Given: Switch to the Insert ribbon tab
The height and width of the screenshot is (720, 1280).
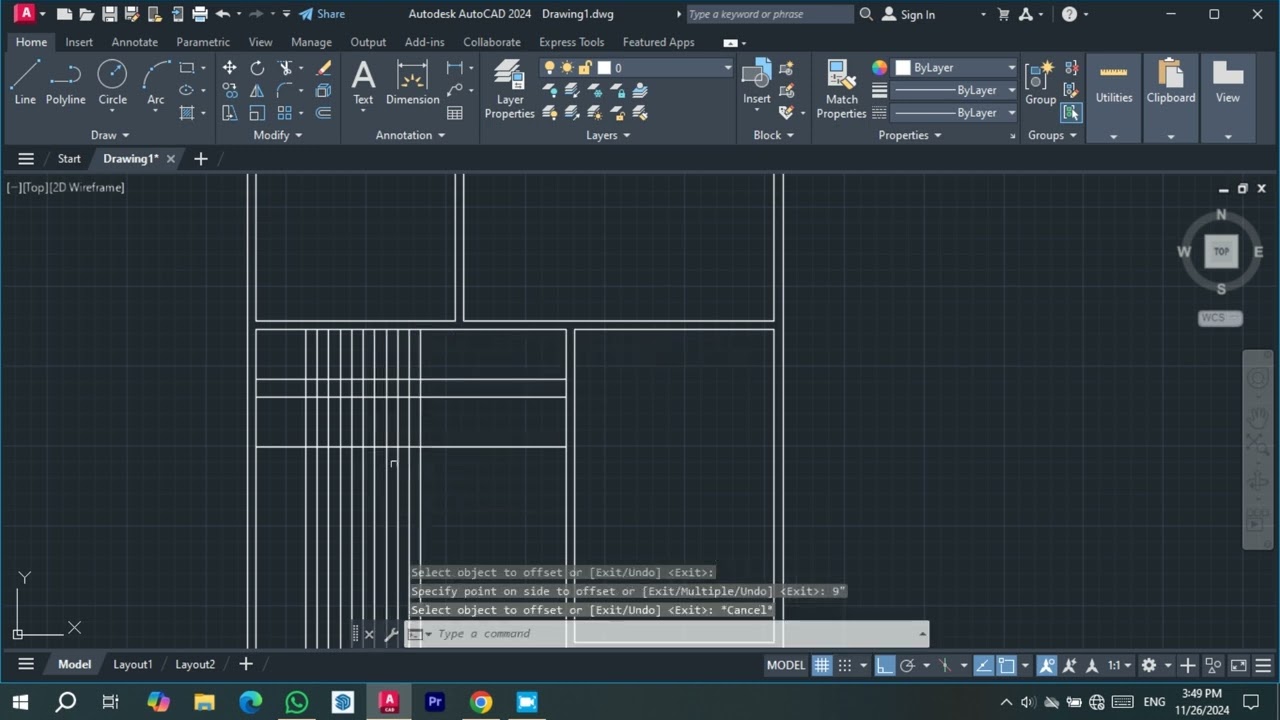Looking at the screenshot, I should coord(79,42).
